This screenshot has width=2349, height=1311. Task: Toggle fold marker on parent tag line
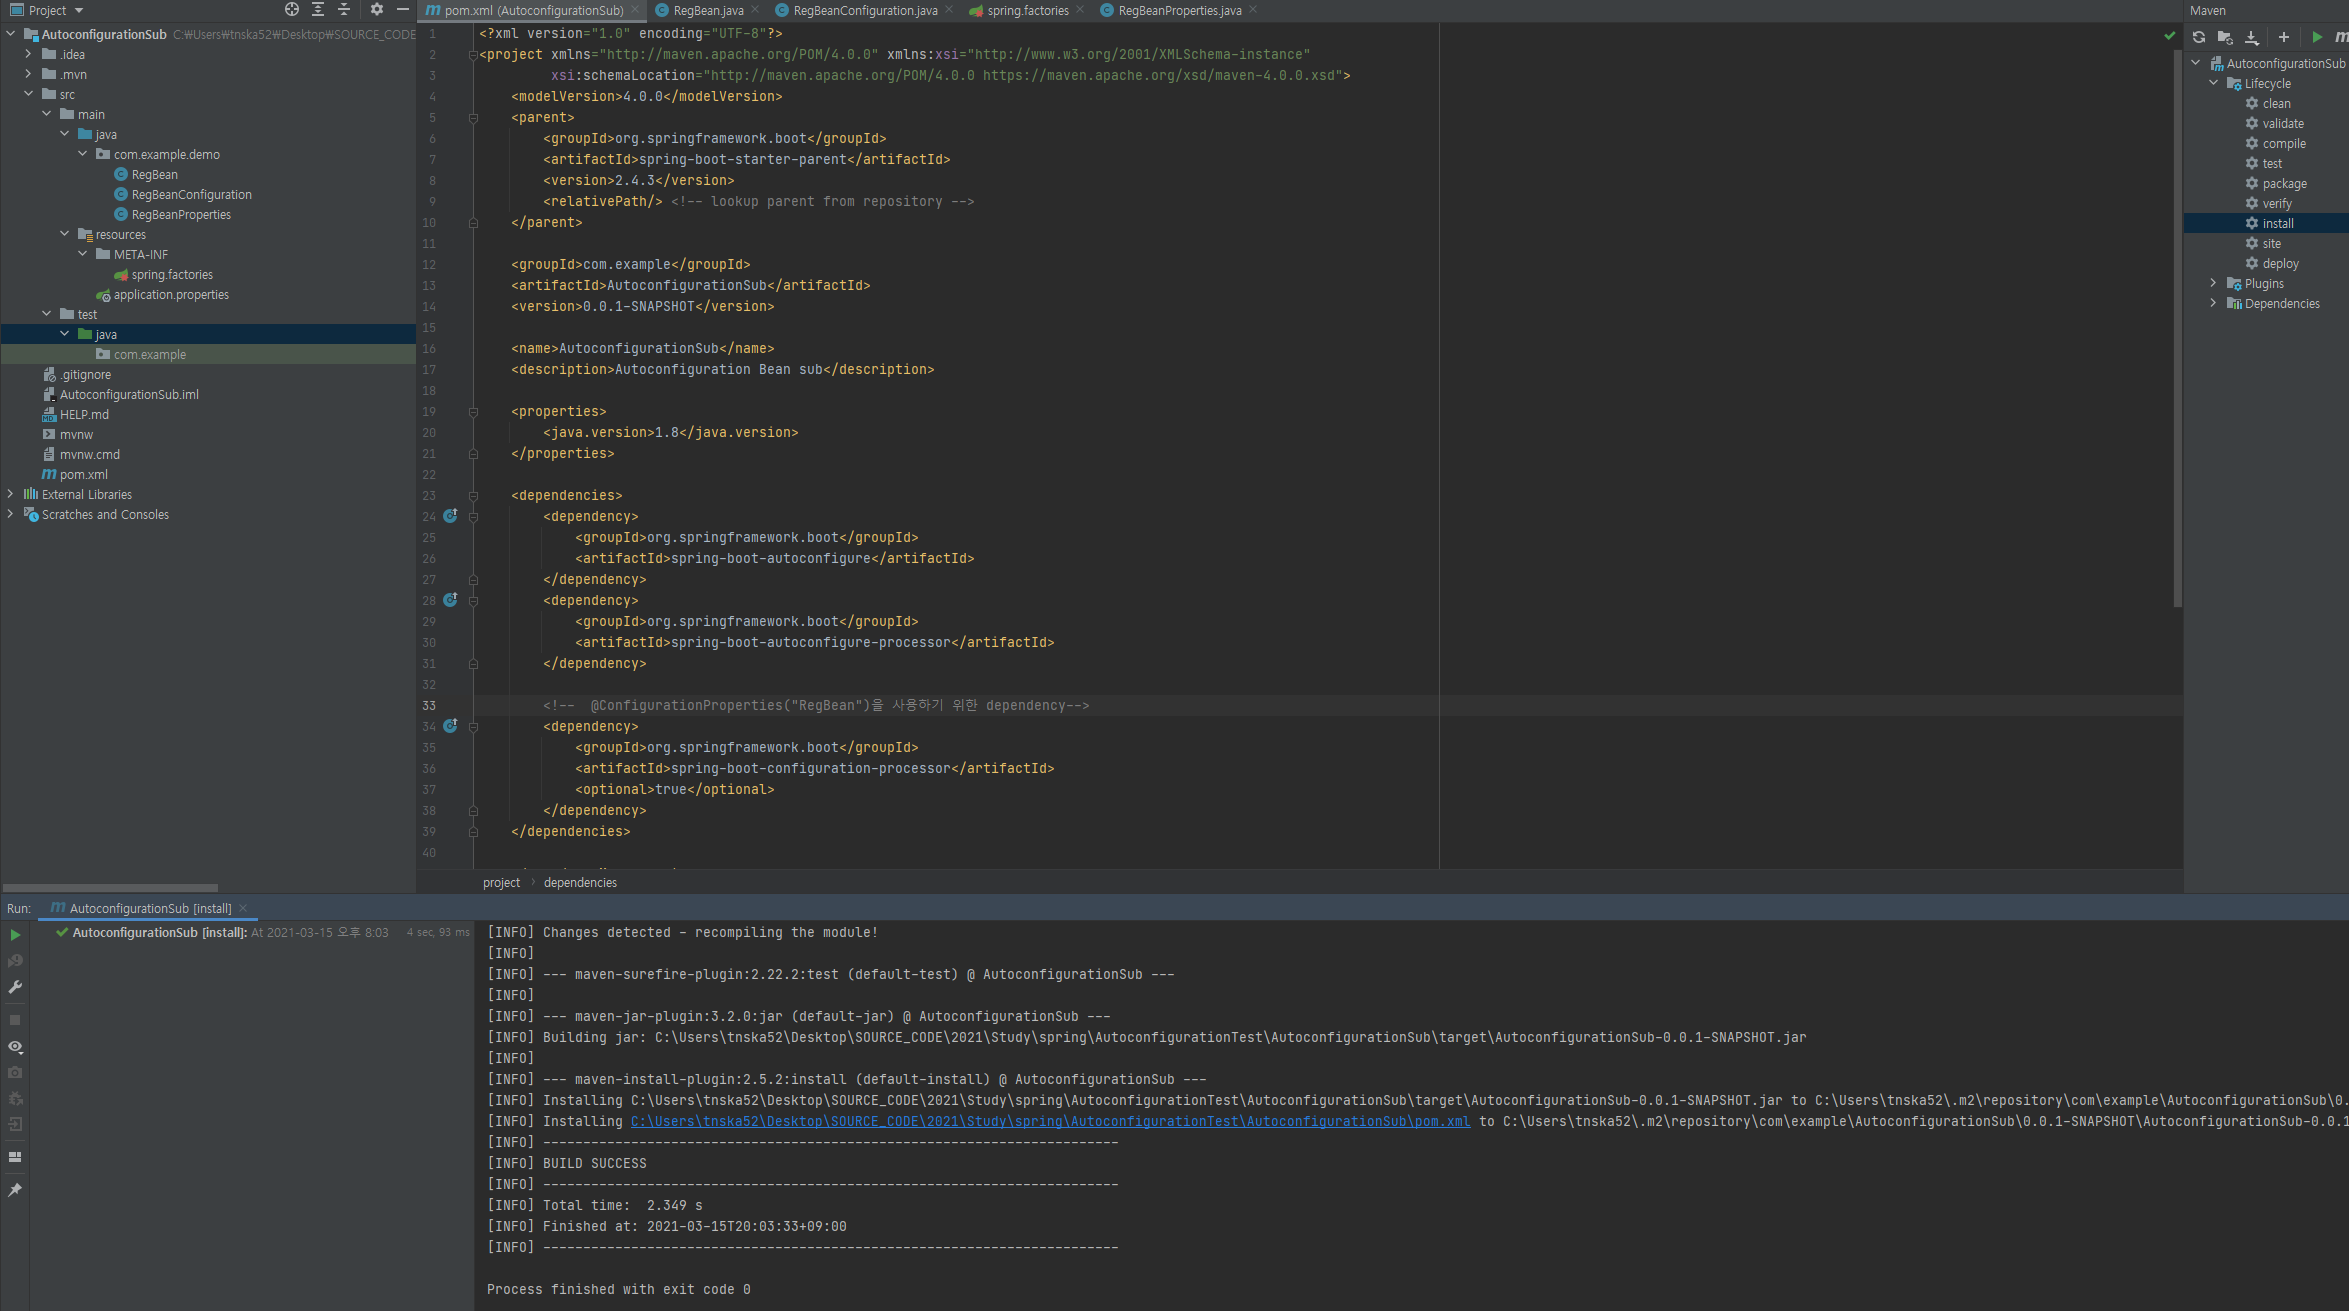pyautogui.click(x=473, y=118)
